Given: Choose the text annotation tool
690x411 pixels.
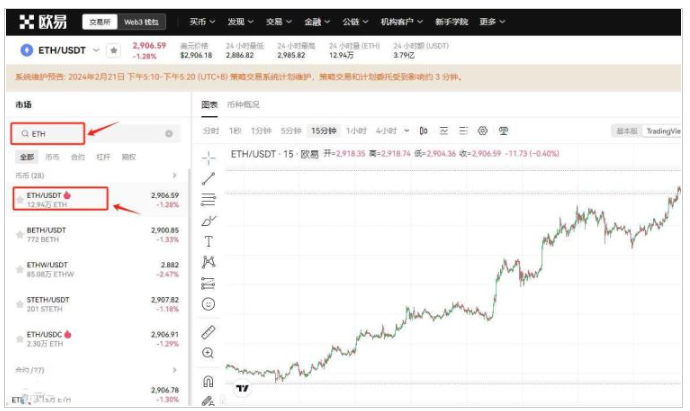Looking at the screenshot, I should click(x=208, y=241).
